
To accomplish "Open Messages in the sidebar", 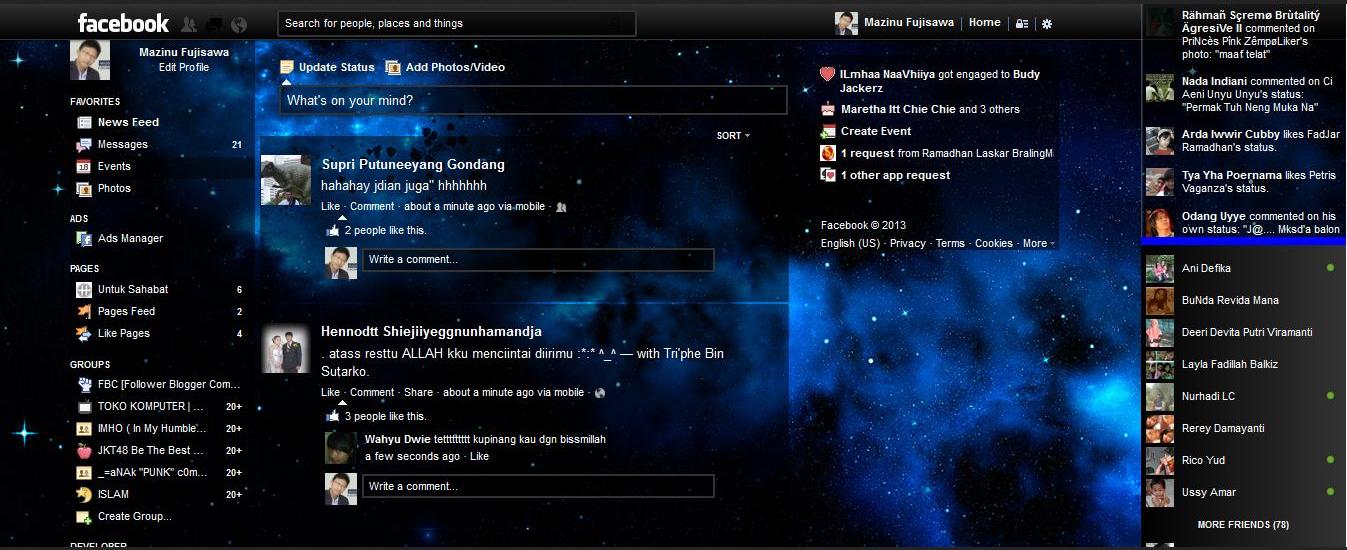I will pos(122,144).
